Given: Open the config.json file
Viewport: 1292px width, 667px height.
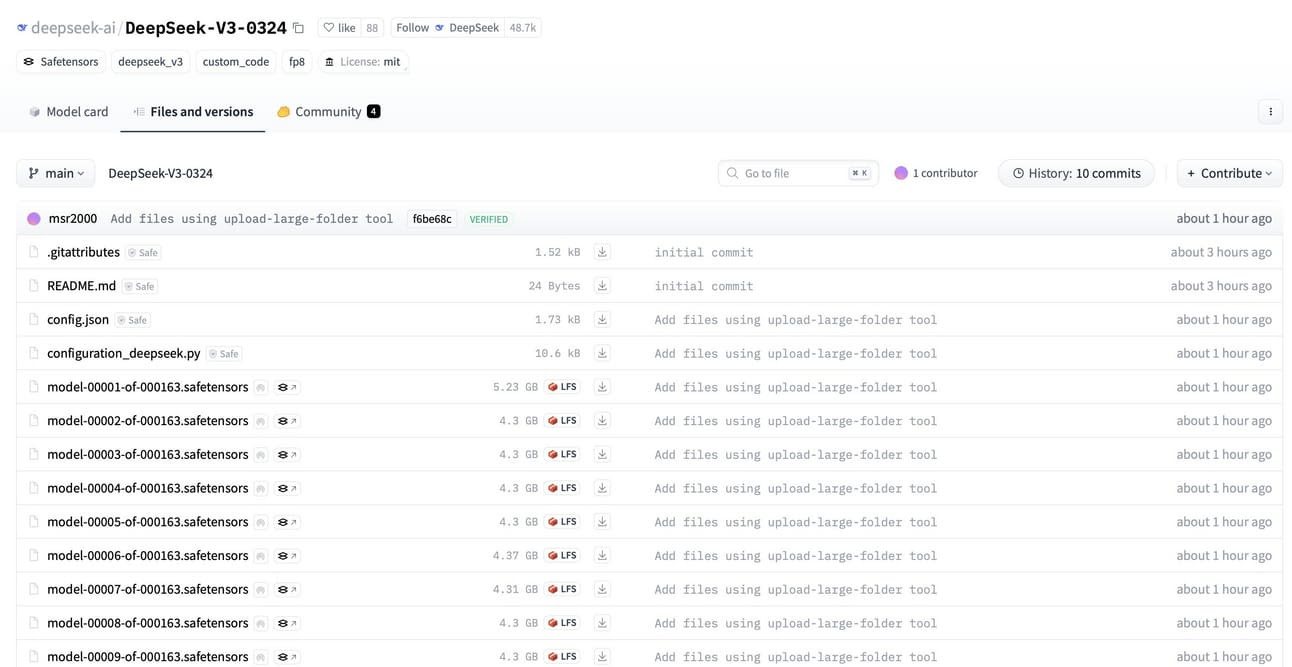Looking at the screenshot, I should (x=78, y=320).
